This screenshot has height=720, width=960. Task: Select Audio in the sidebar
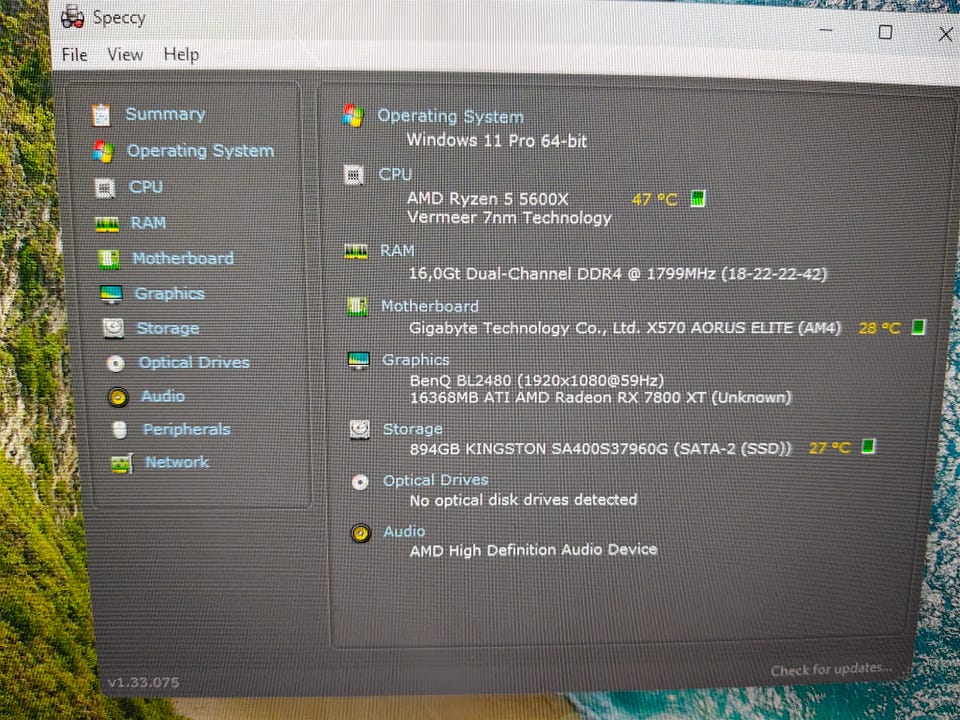[x=163, y=396]
